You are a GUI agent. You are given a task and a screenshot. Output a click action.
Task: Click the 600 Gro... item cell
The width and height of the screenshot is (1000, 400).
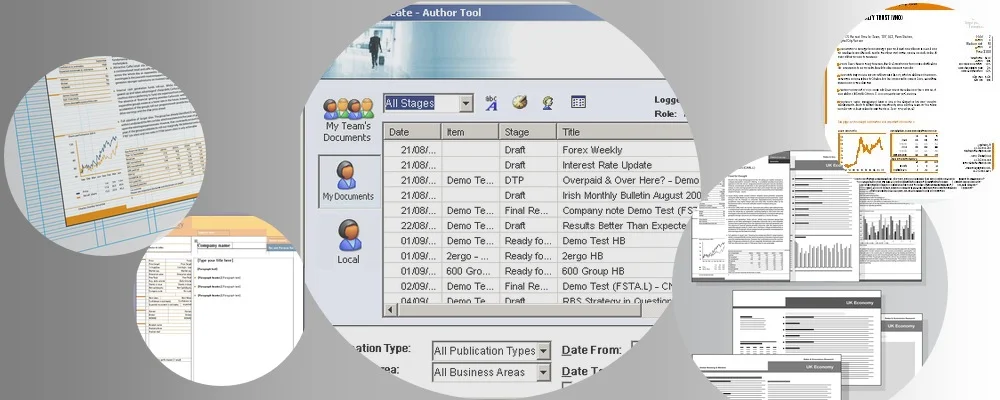click(x=470, y=271)
